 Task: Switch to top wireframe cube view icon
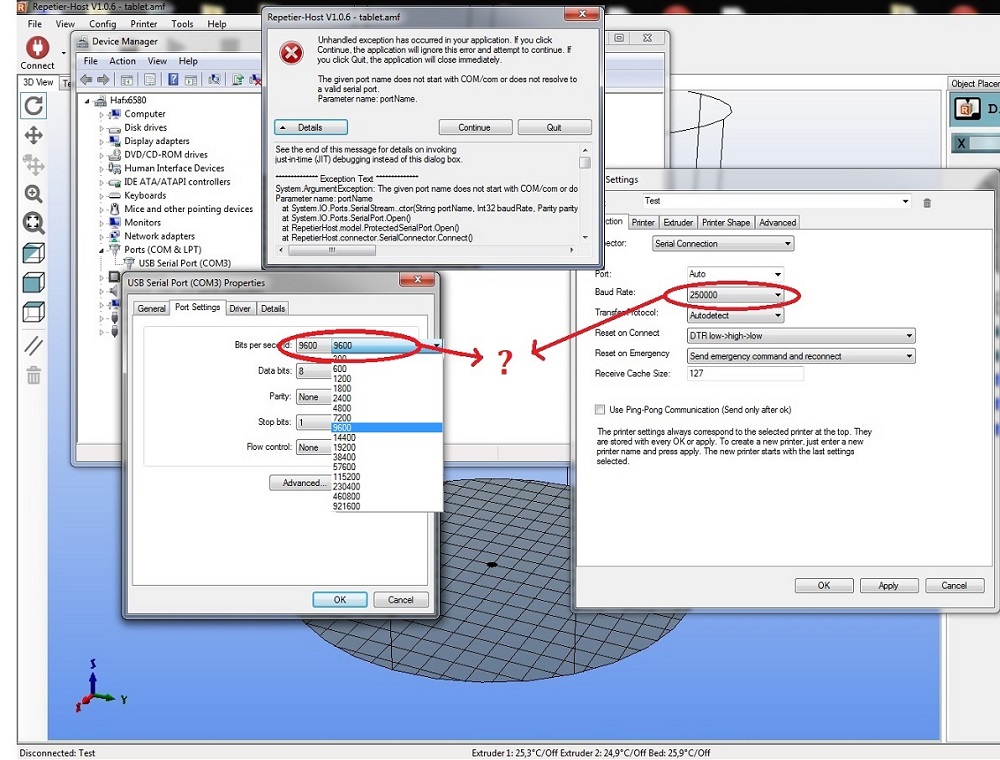point(33,312)
